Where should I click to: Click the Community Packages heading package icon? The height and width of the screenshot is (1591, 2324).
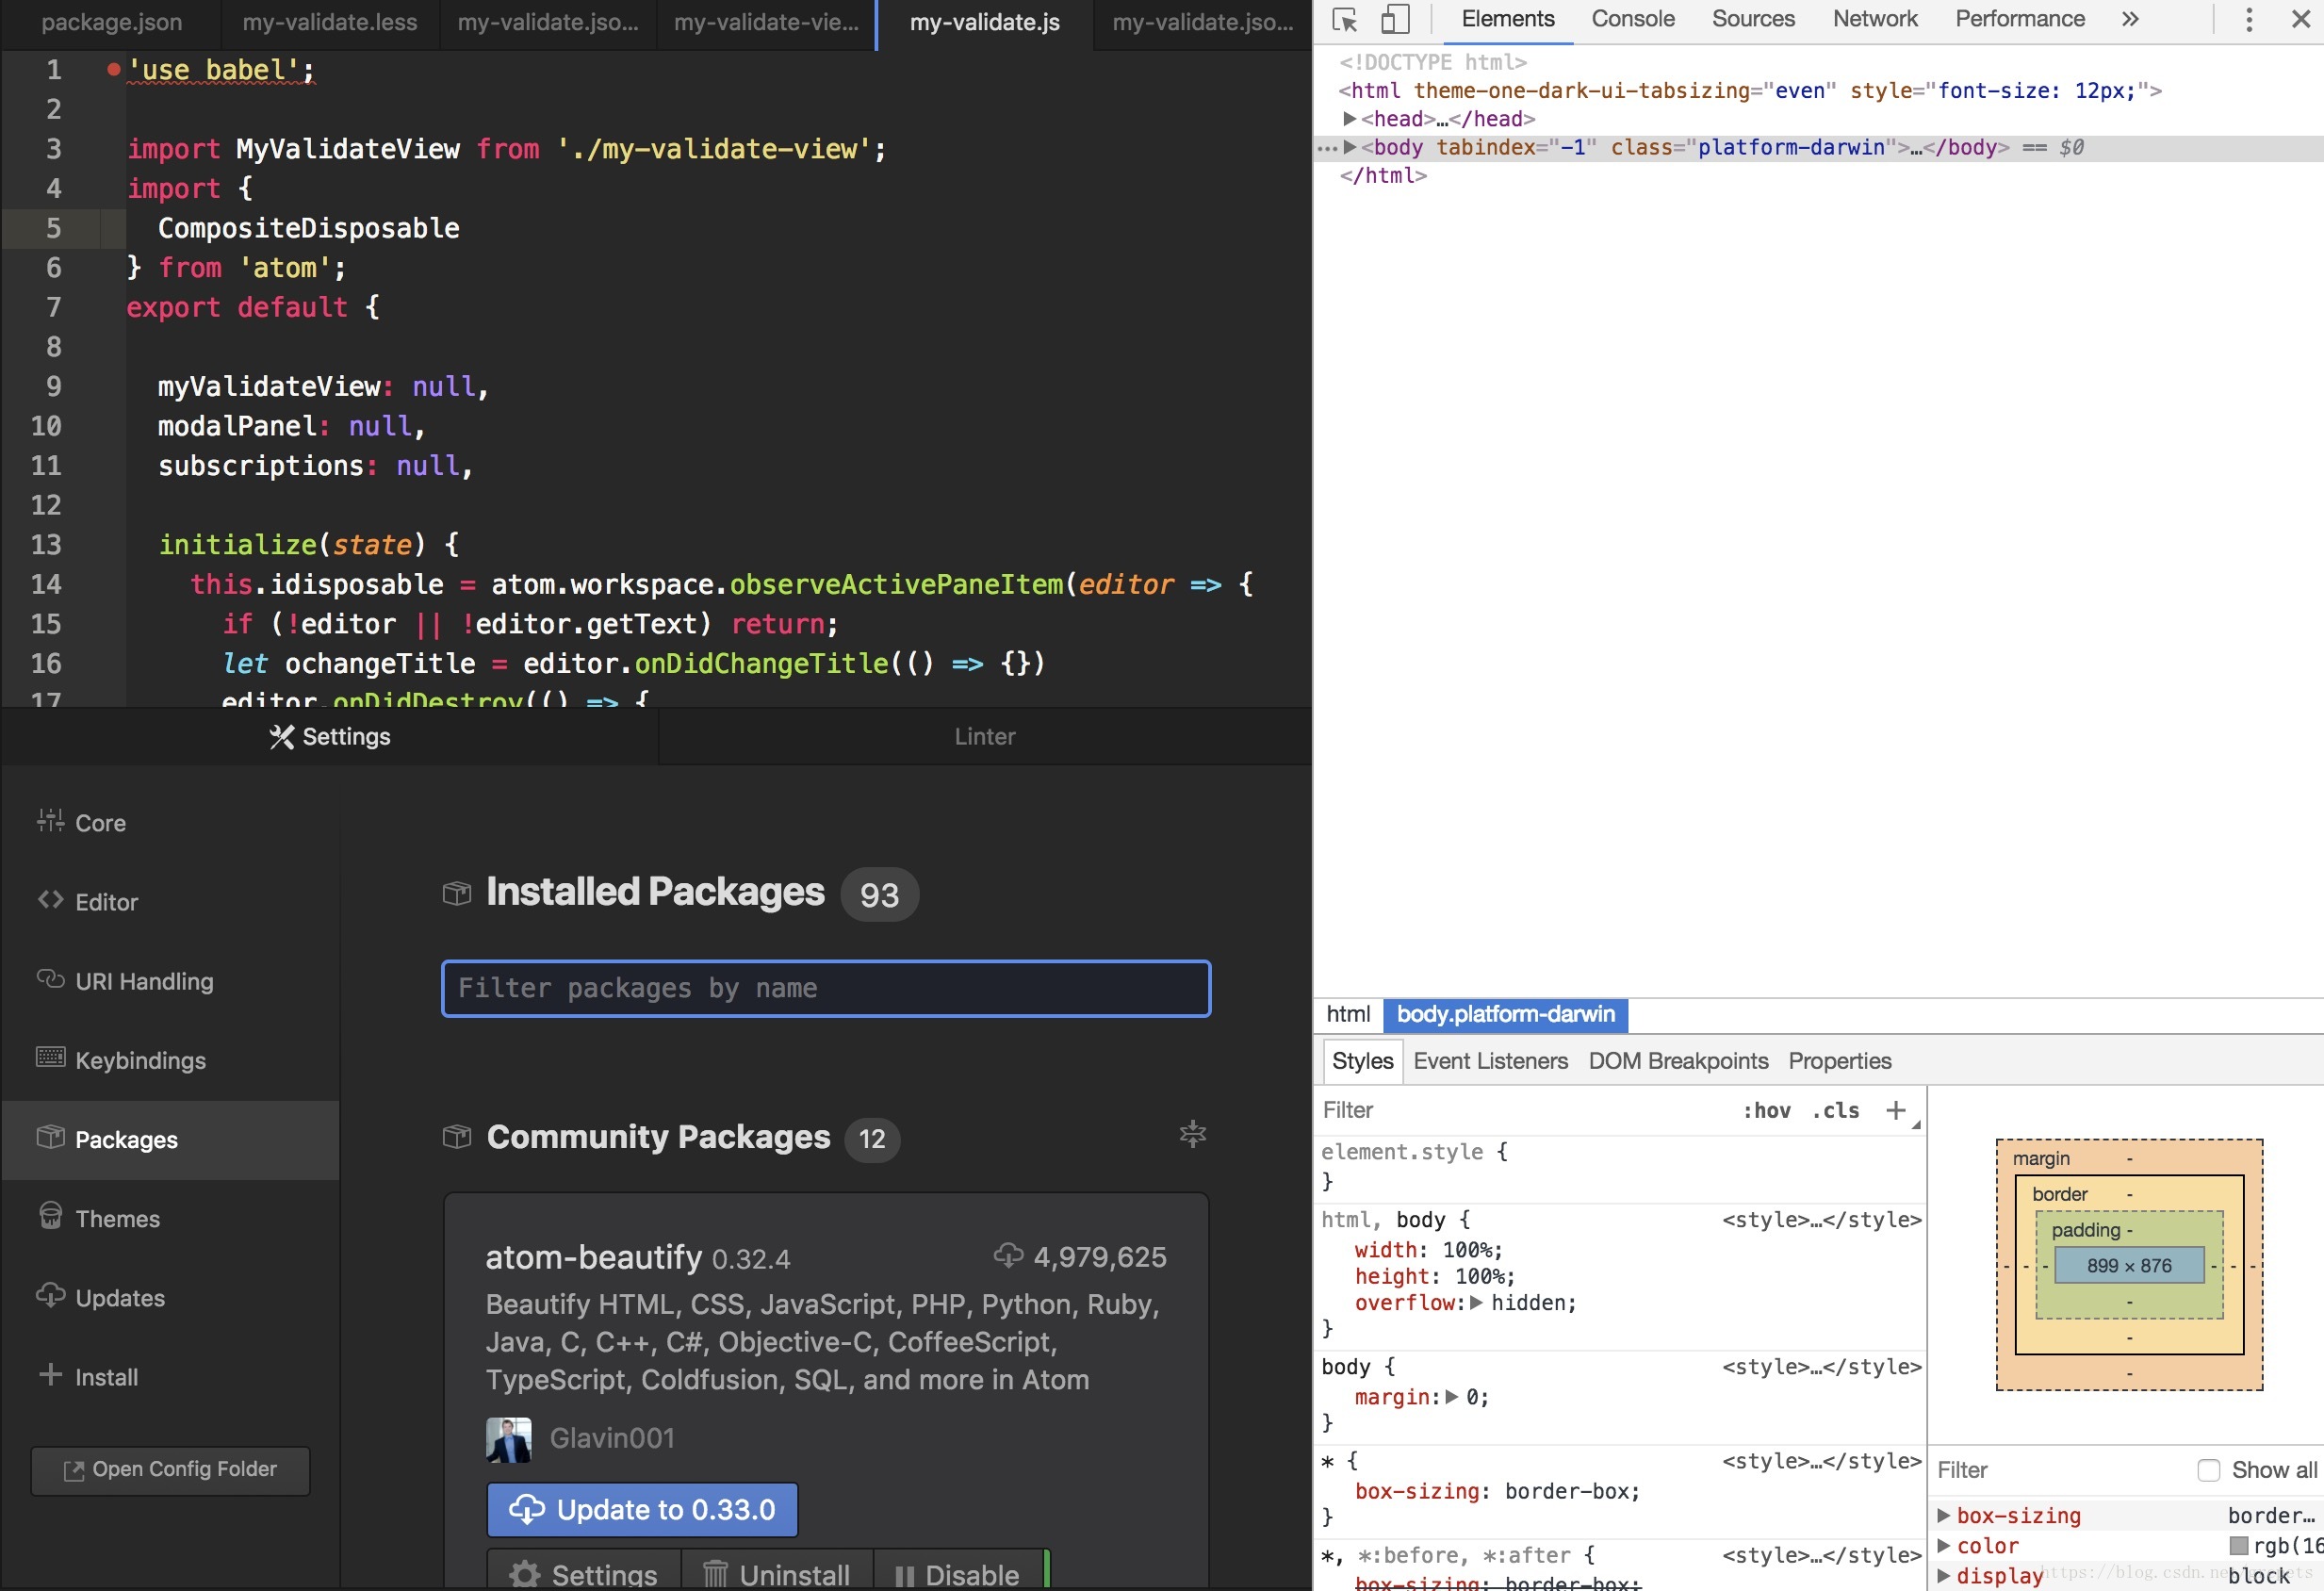[457, 1137]
